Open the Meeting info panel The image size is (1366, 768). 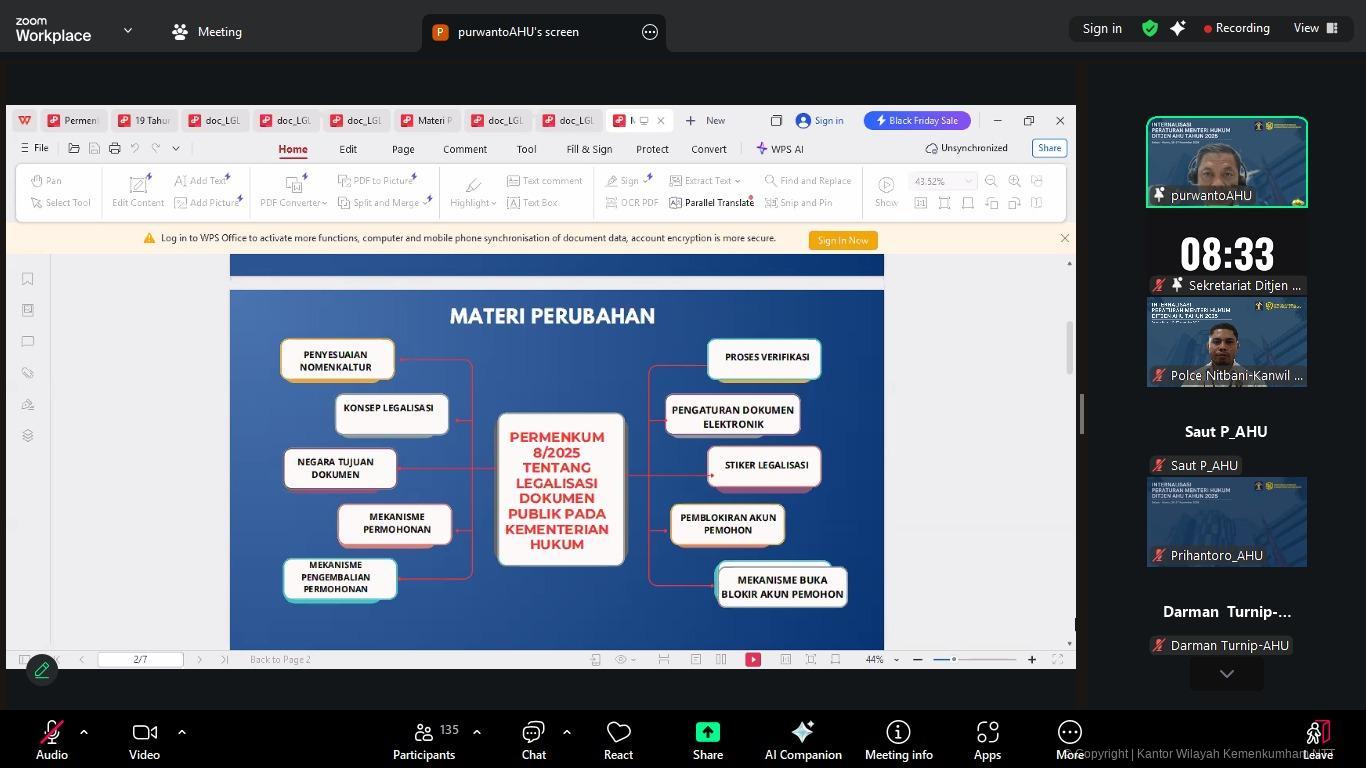point(898,740)
